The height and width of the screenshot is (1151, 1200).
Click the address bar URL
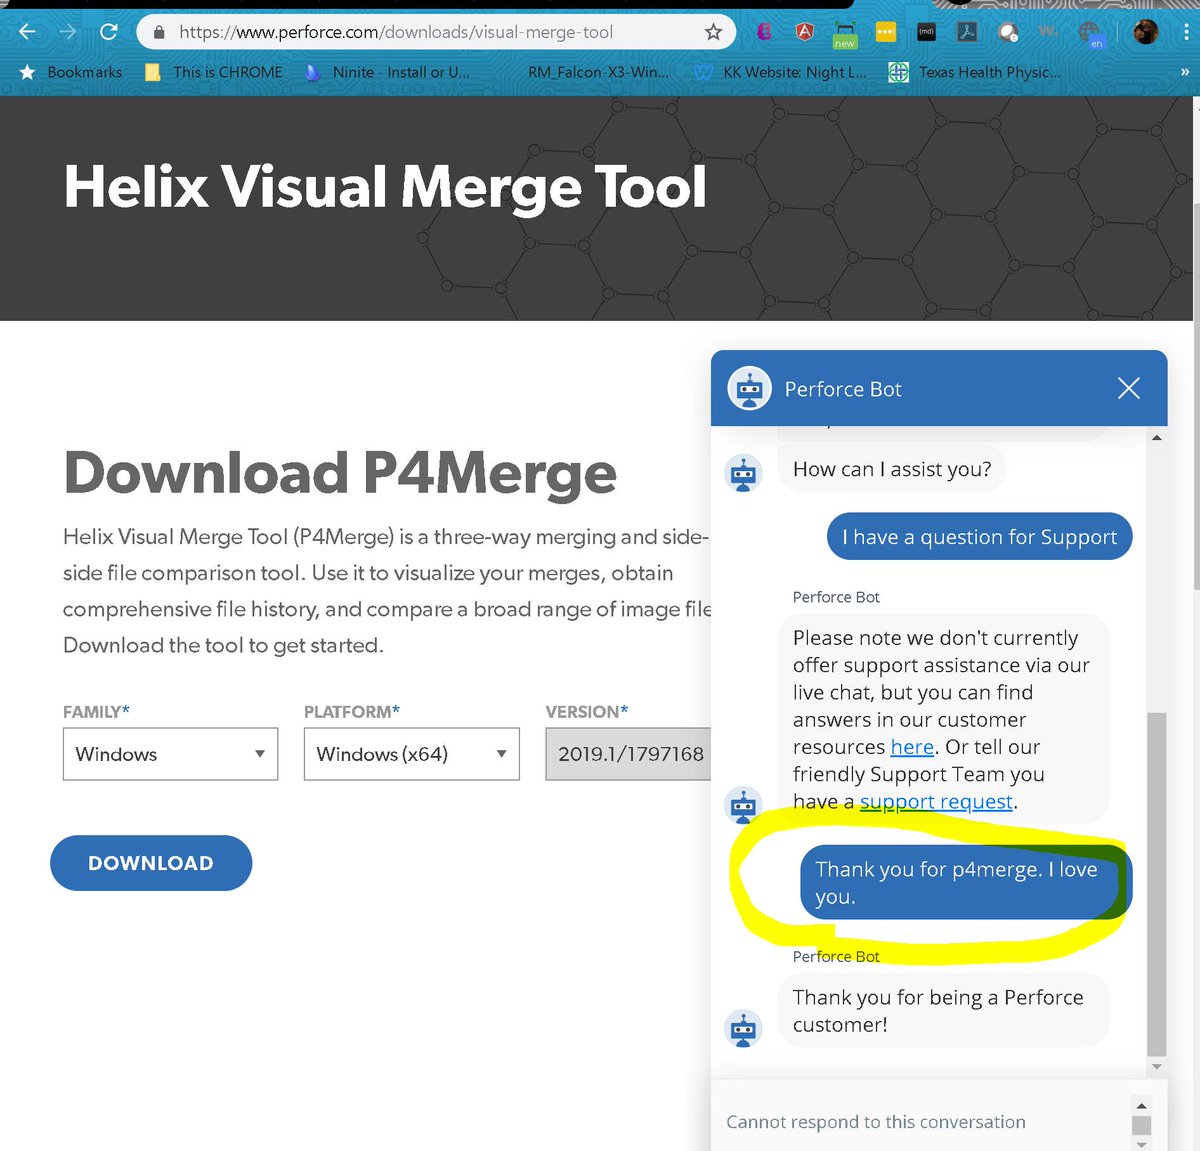pyautogui.click(x=396, y=32)
